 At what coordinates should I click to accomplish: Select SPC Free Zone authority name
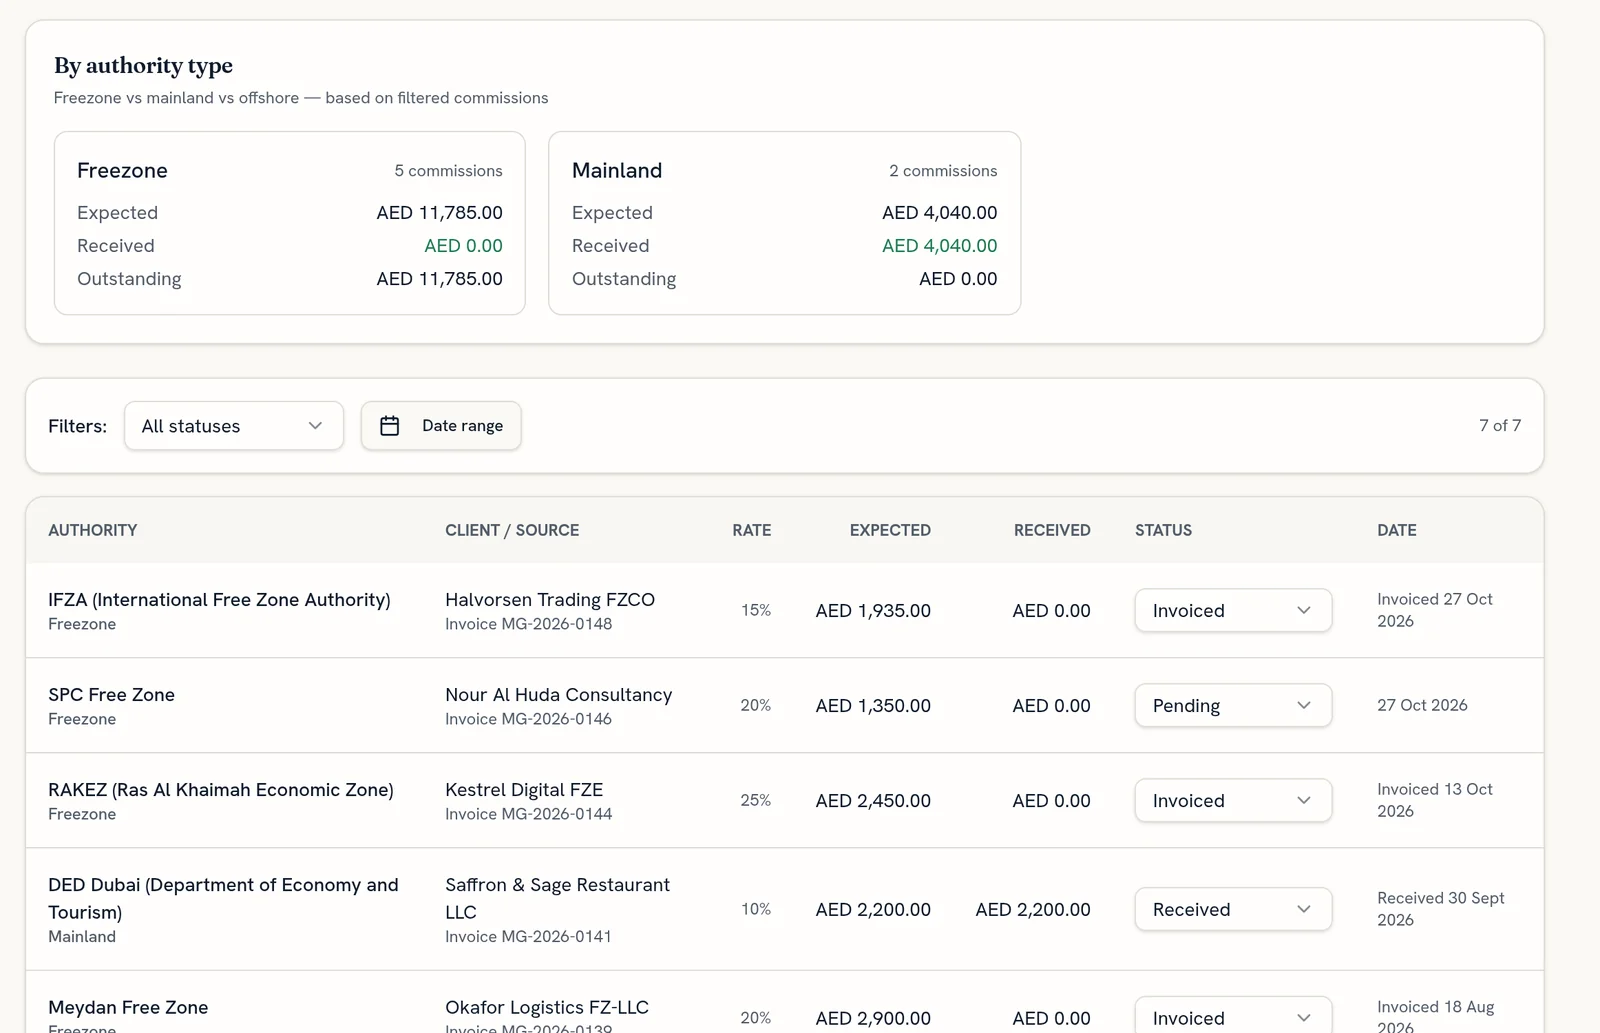click(x=111, y=694)
